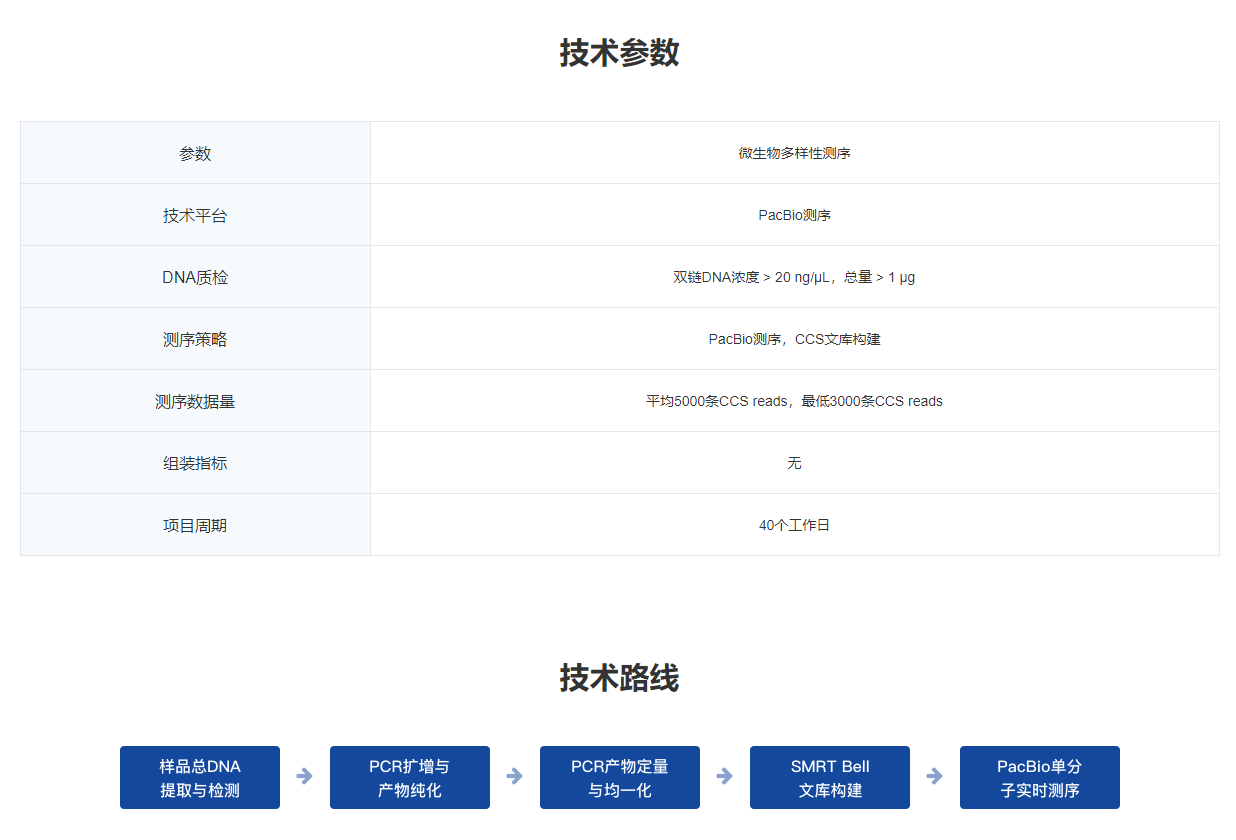Click the PCR产物定量与均一化 step
Screen dimensions: 1236x840
620,777
